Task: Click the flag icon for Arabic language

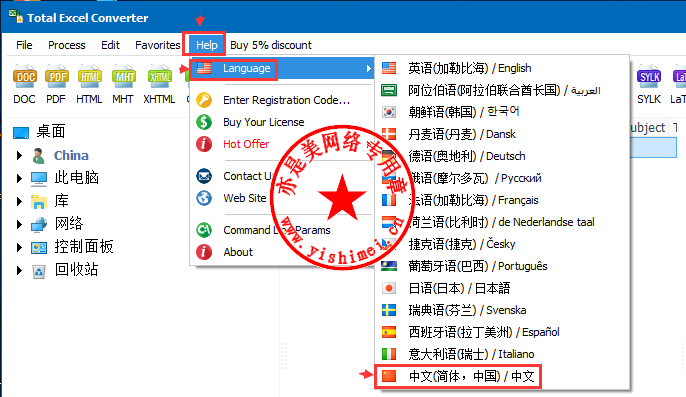Action: pyautogui.click(x=388, y=90)
